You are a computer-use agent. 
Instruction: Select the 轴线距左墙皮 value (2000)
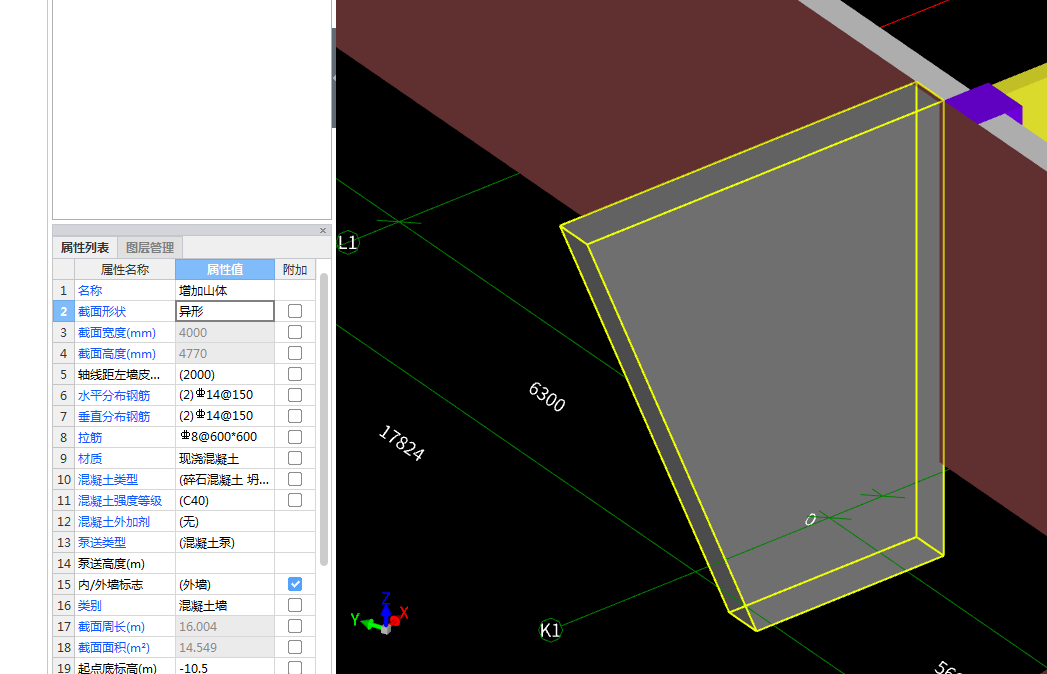[x=225, y=374]
